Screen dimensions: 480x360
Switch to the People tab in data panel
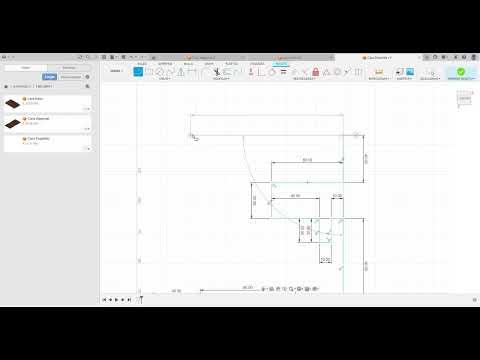pos(69,68)
